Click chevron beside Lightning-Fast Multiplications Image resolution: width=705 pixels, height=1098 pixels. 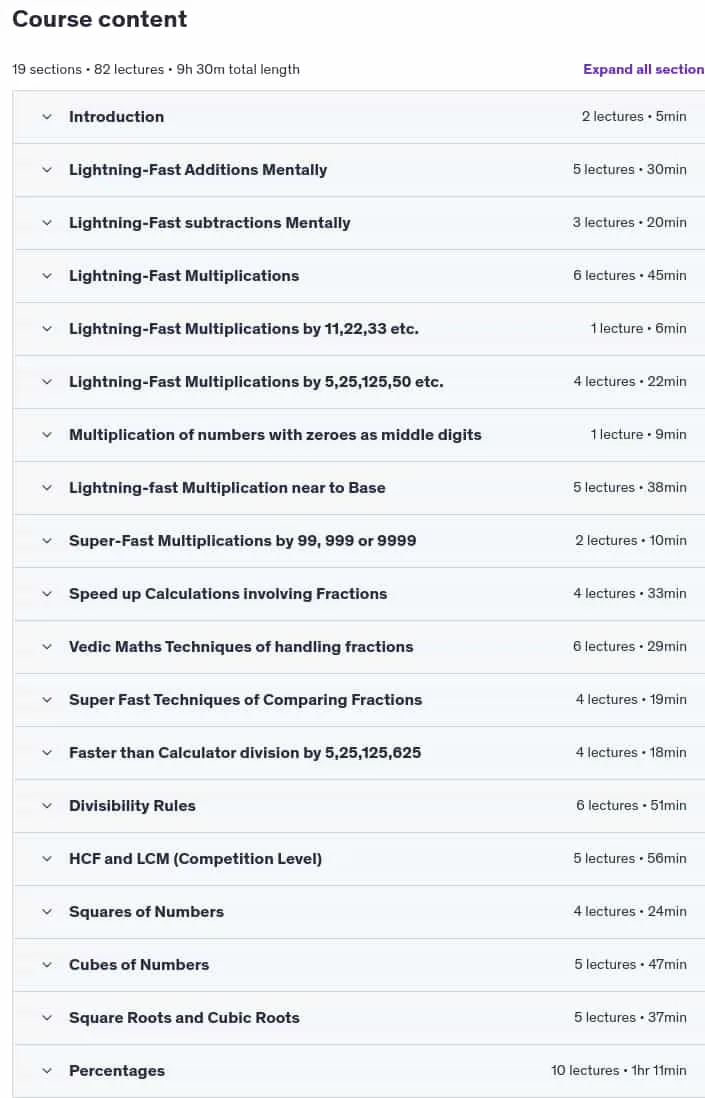(x=47, y=276)
